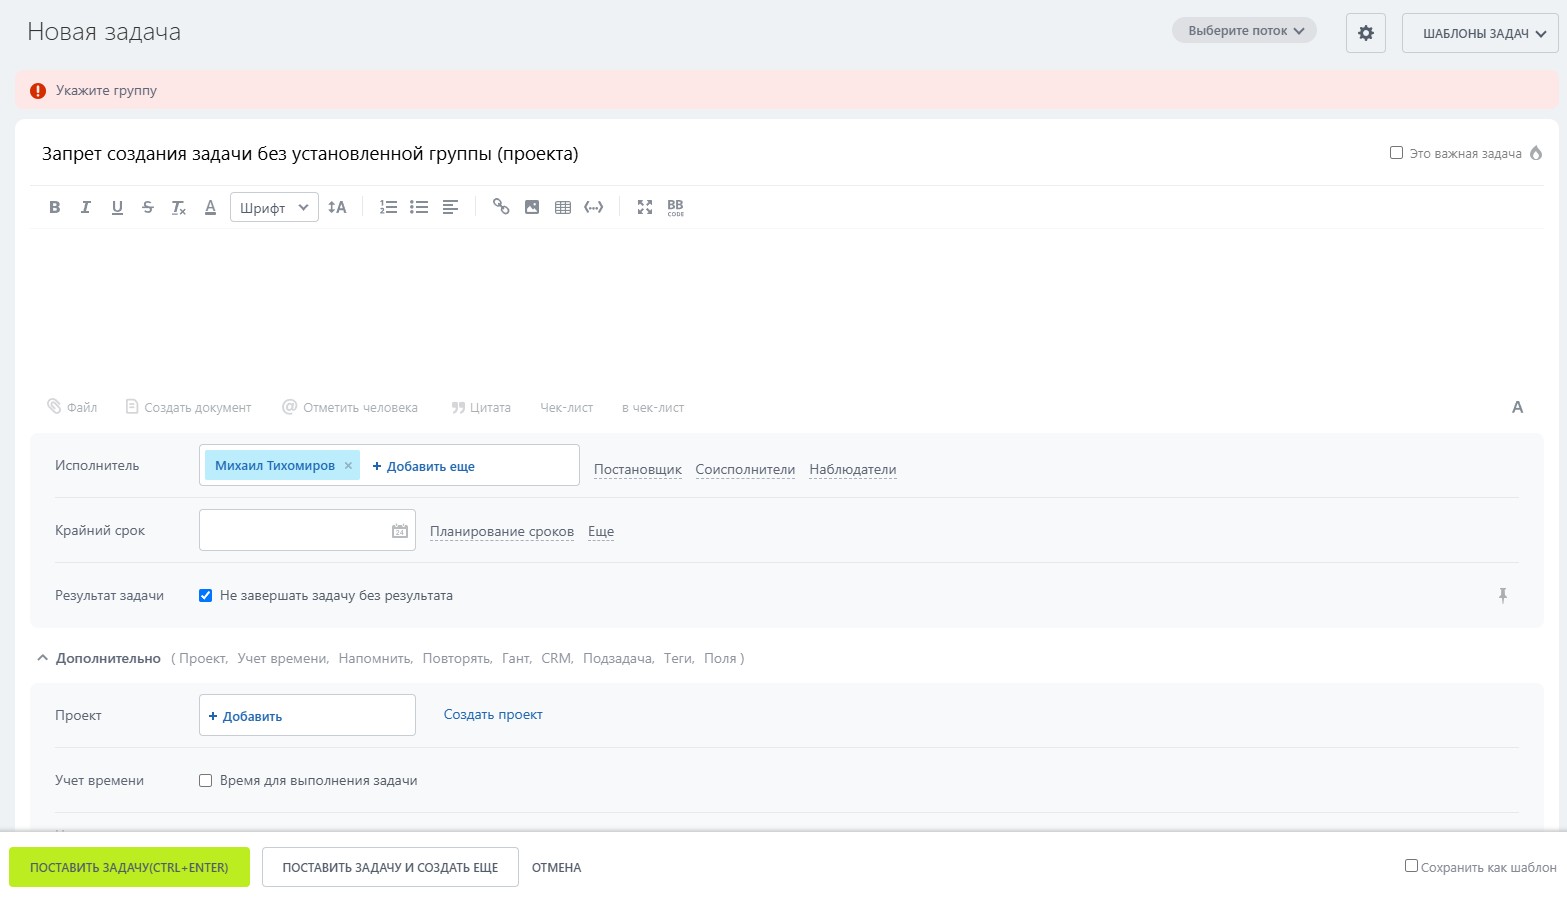
Task: Open the Наблюдатели tab link
Action: 852,470
